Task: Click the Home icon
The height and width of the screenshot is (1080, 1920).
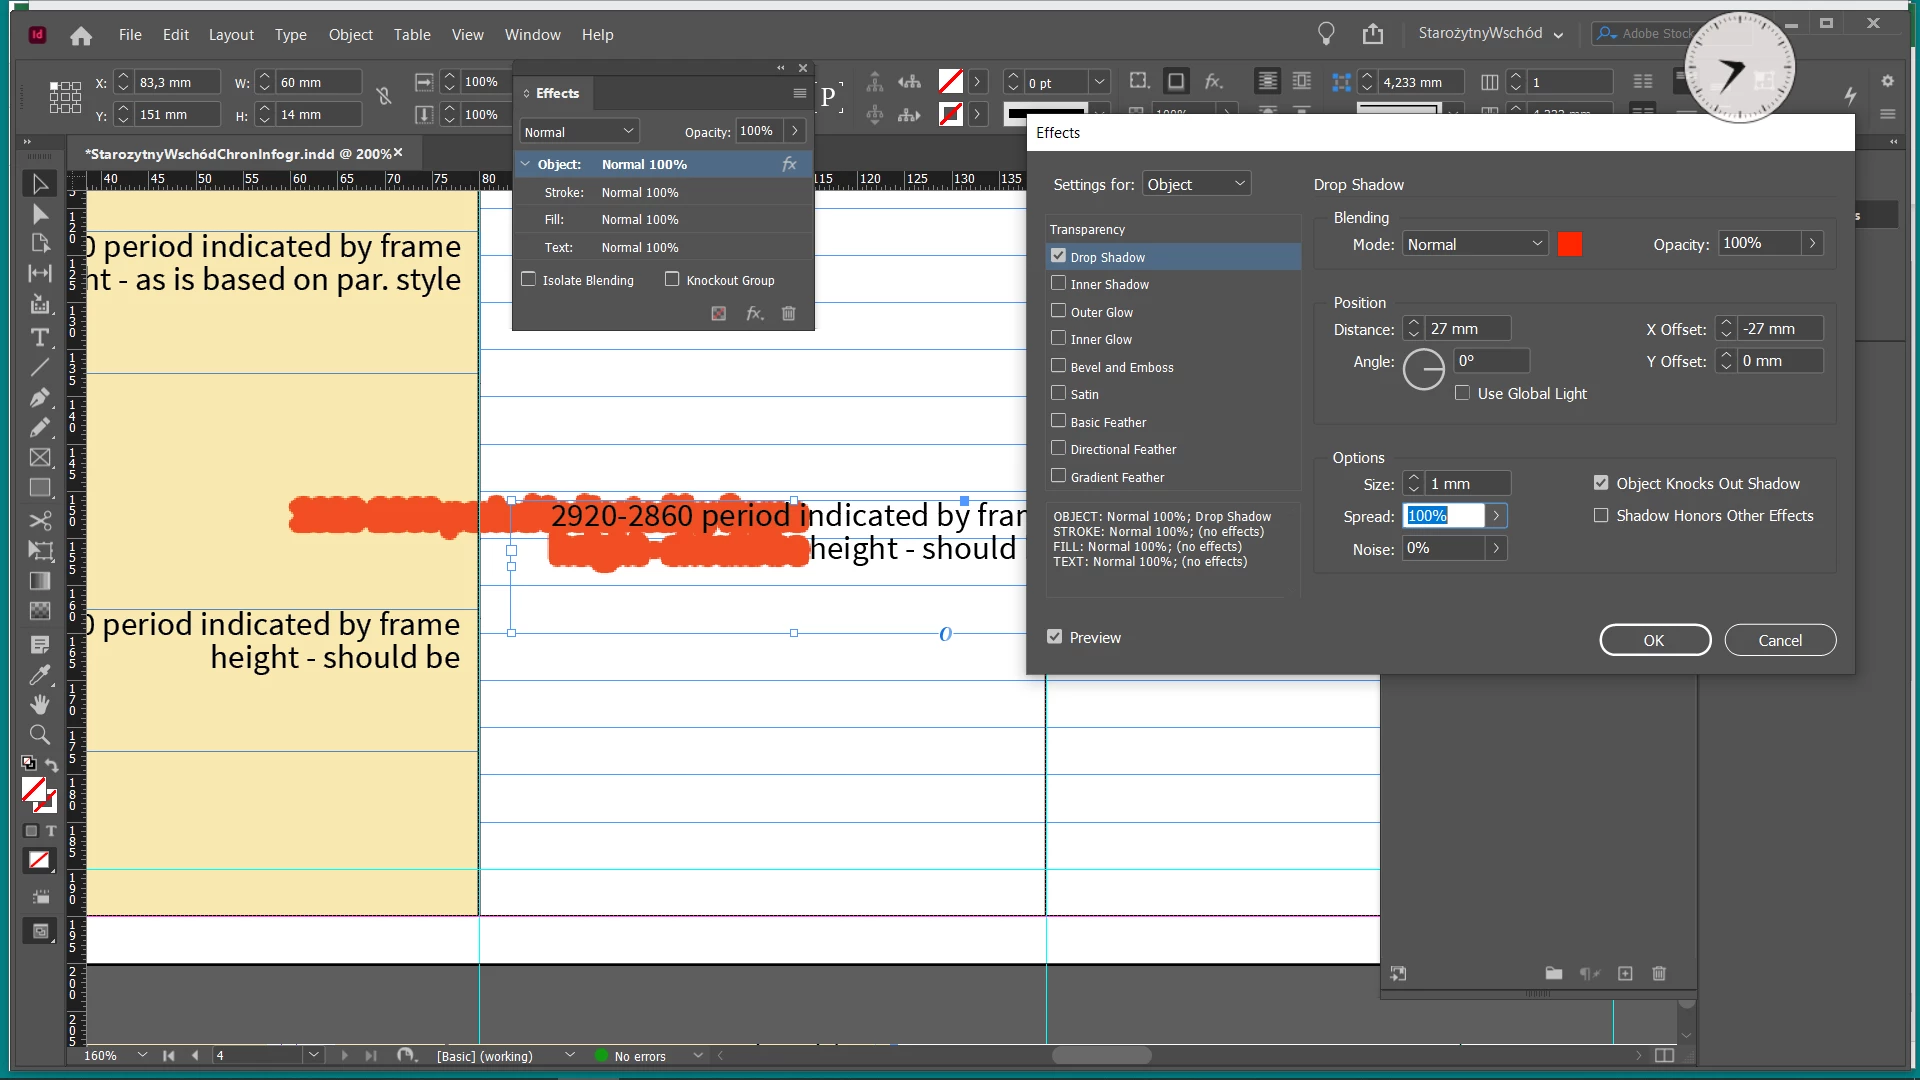Action: (81, 35)
